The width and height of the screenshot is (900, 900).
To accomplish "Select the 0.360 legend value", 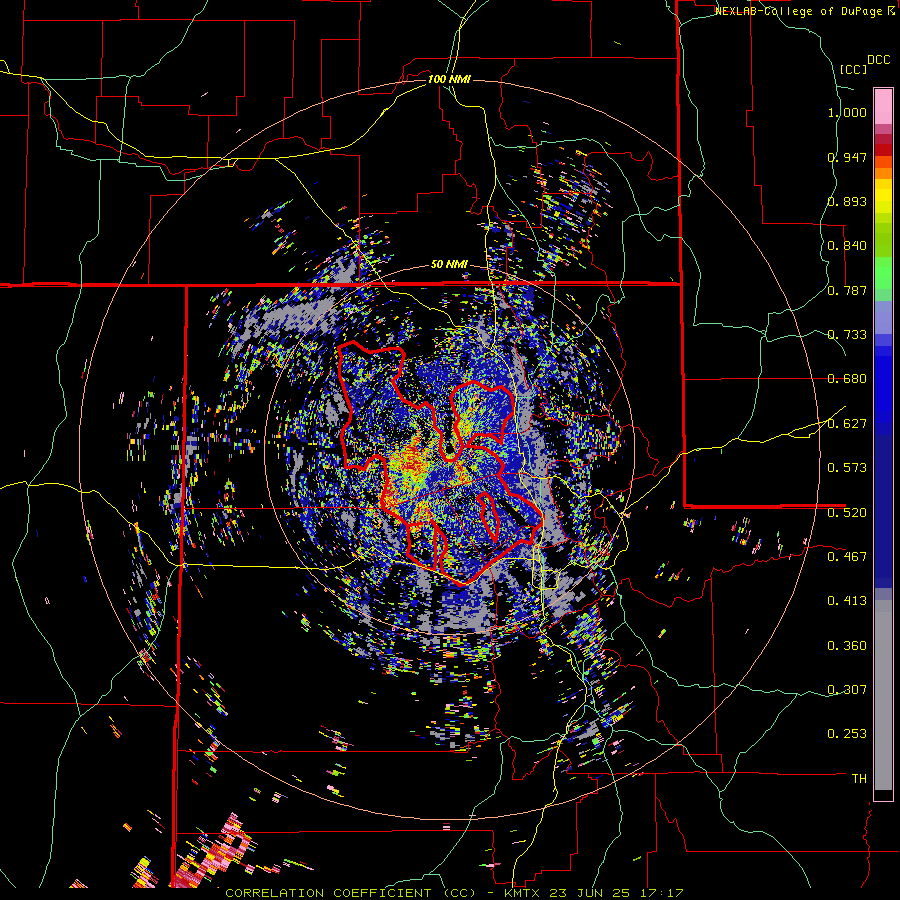I will (x=847, y=646).
